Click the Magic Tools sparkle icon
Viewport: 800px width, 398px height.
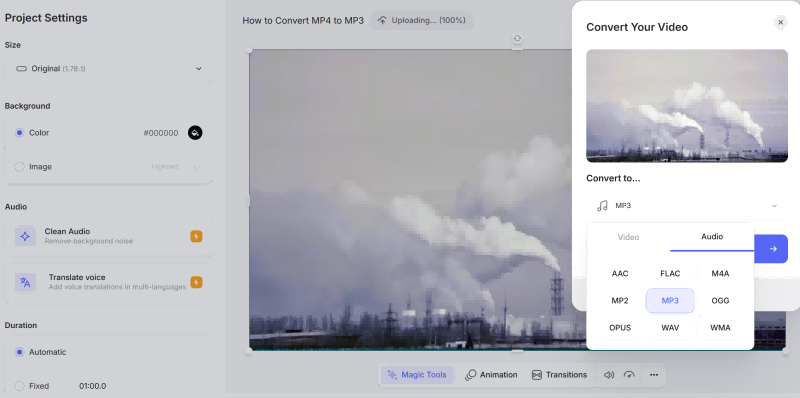click(392, 375)
